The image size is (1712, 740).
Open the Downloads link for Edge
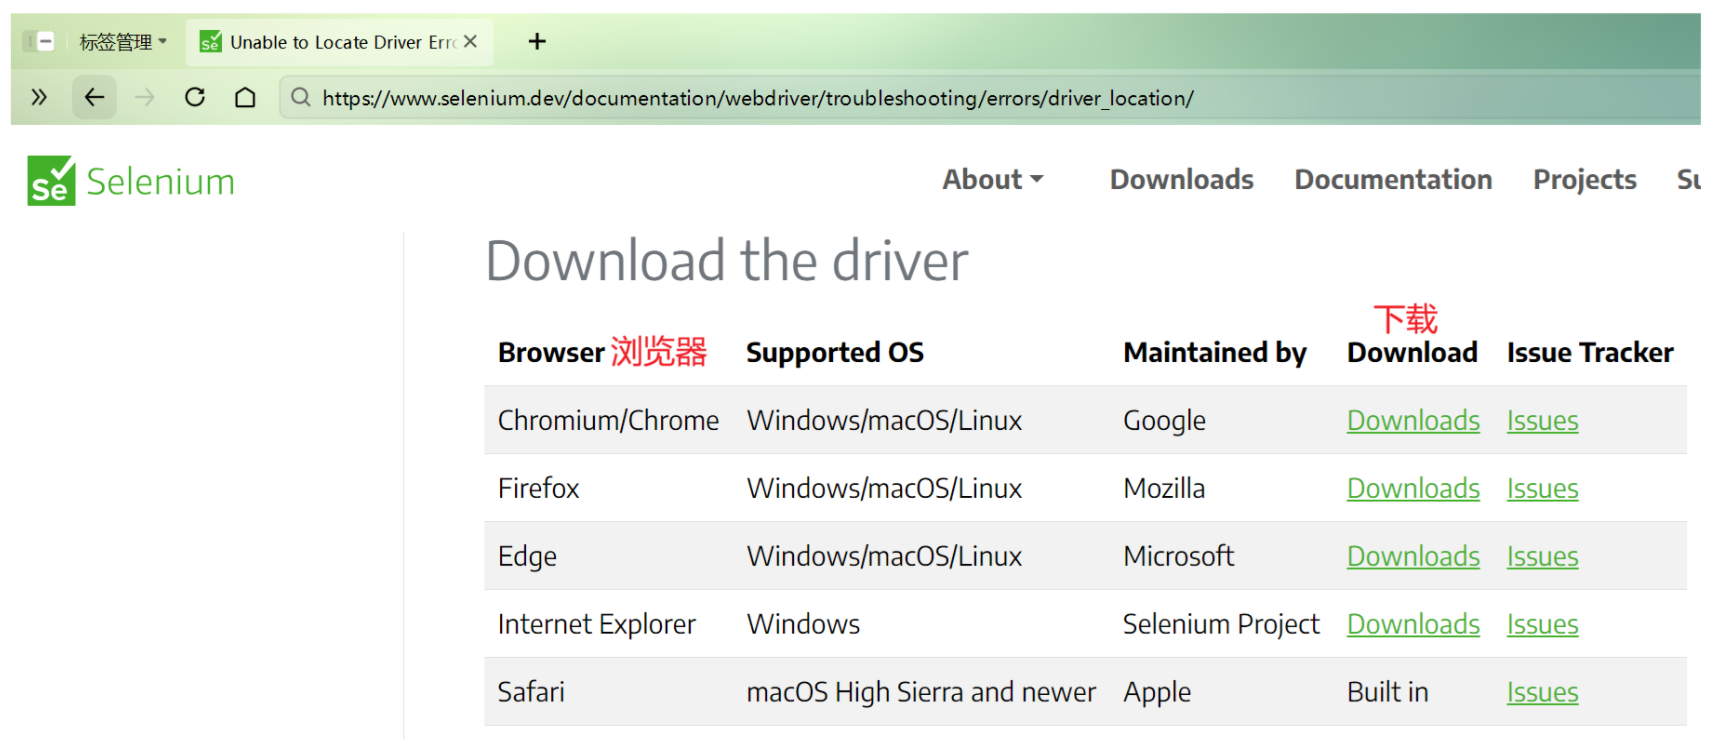1413,557
